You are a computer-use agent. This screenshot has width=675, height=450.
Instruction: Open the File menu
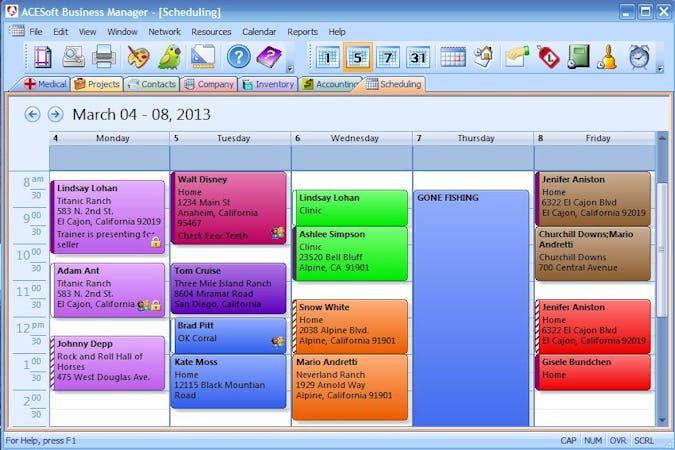tap(36, 32)
